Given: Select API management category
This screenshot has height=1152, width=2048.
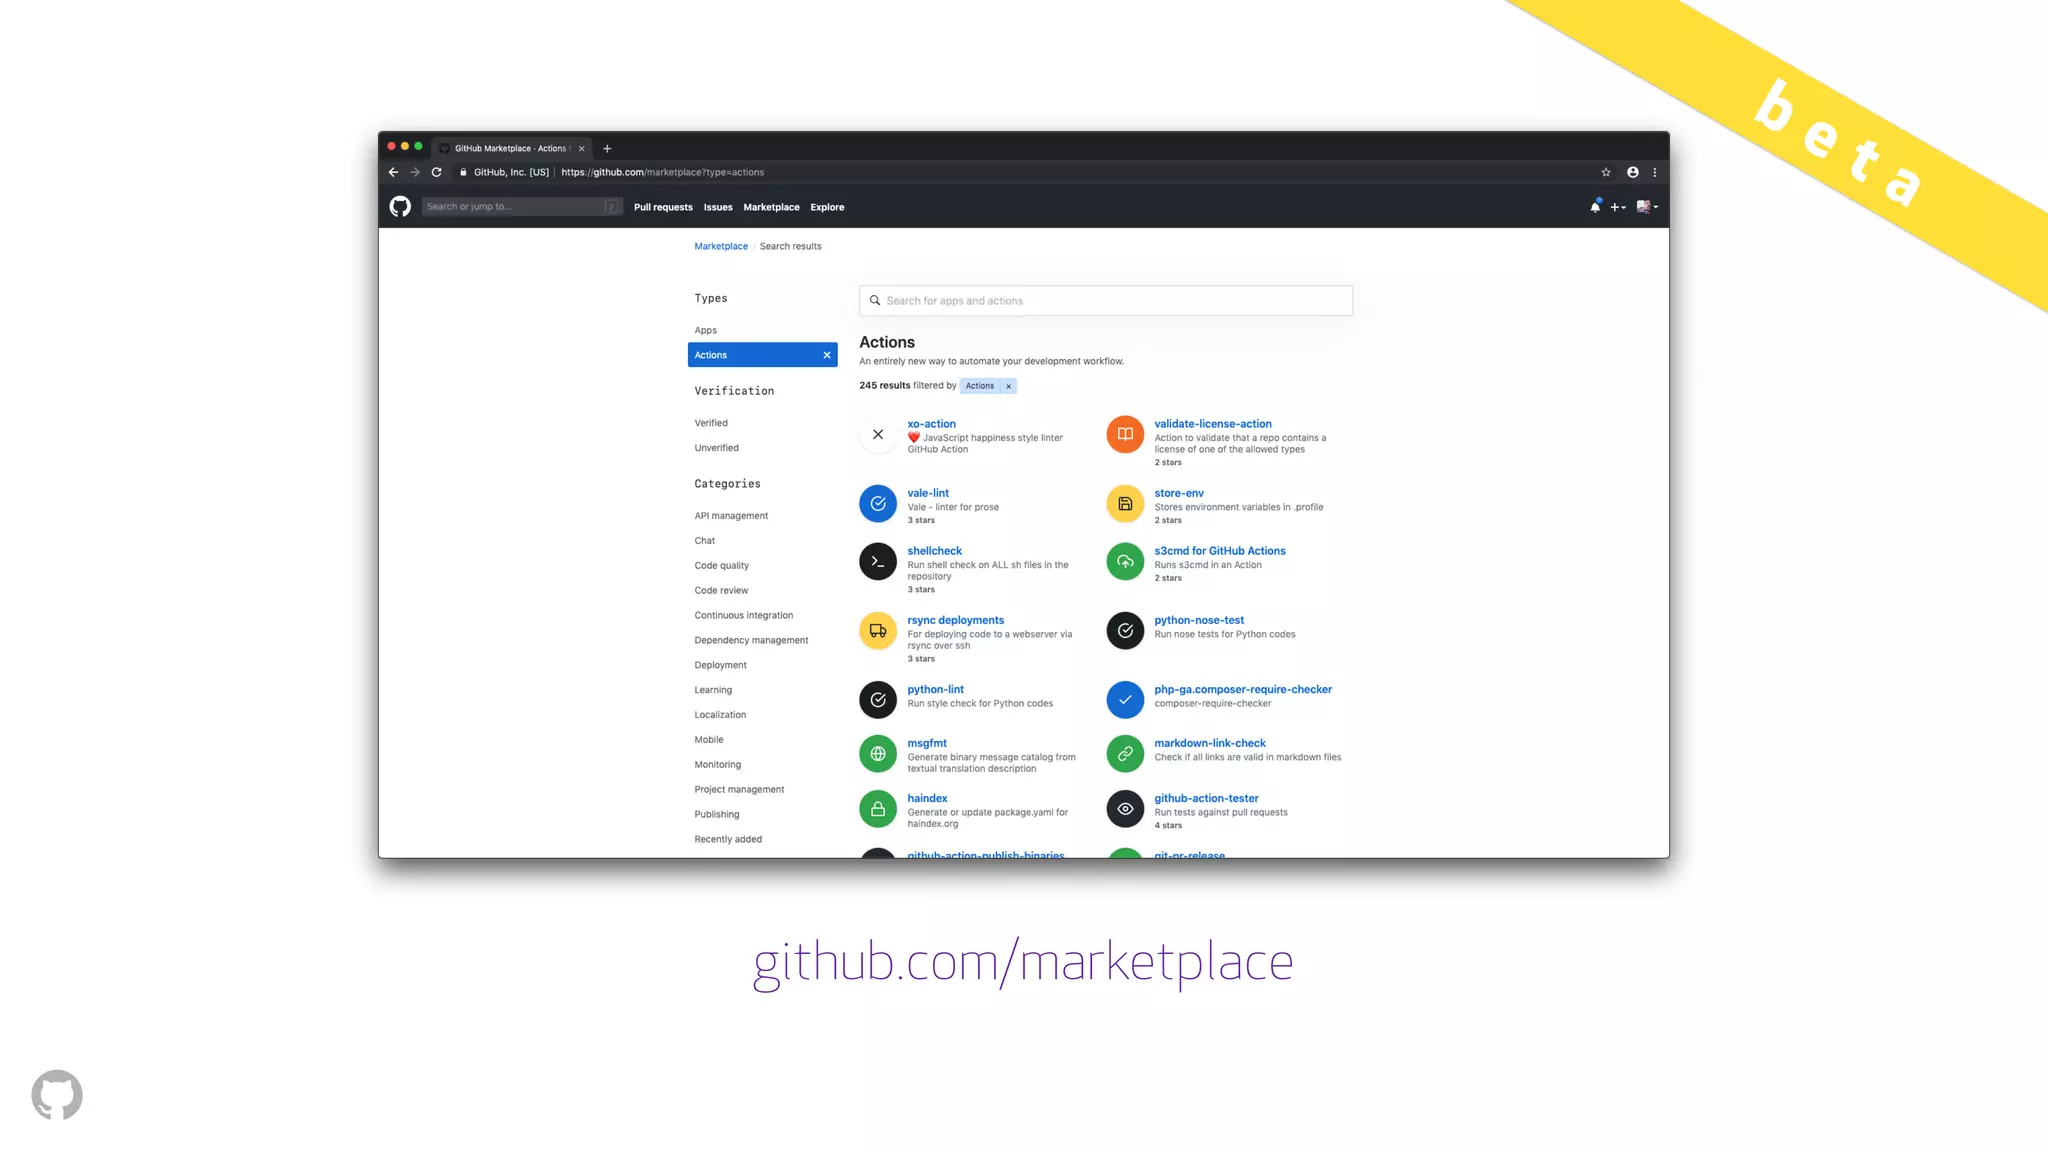Looking at the screenshot, I should tap(731, 516).
